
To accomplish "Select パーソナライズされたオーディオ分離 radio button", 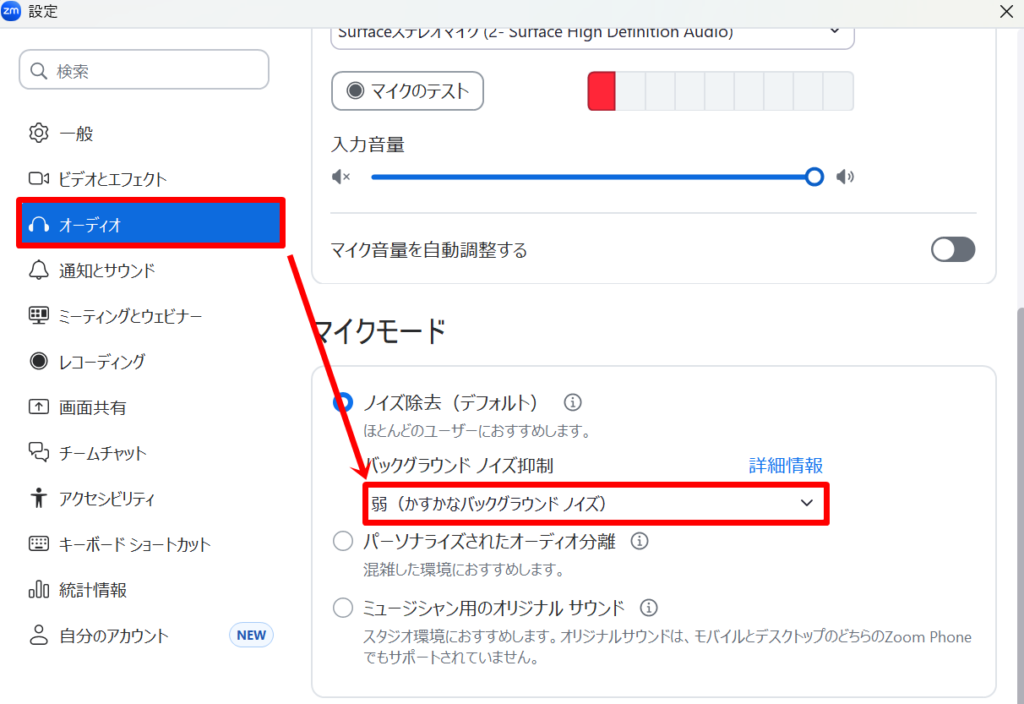I will point(343,540).
